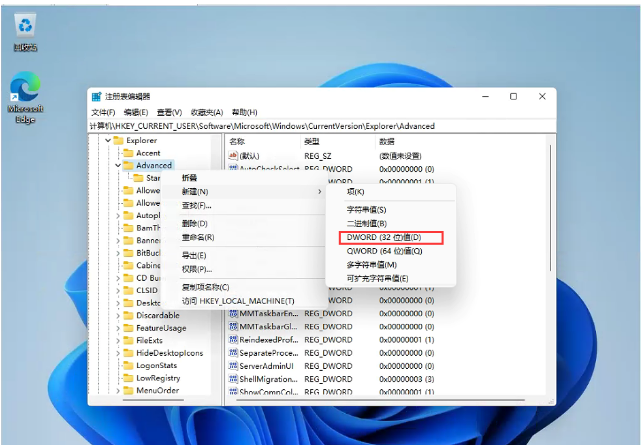Open the Microsoft Edge desktop icon
Viewport: 642px width, 445px height.
pos(25,90)
